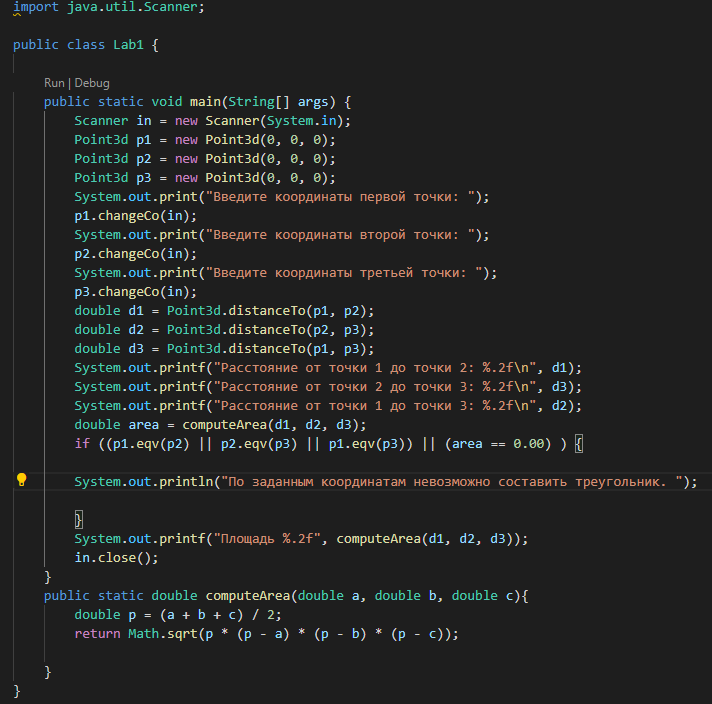Image resolution: width=712 pixels, height=704 pixels.
Task: Click the highlighted closing brace of the if block
Action: point(79,520)
